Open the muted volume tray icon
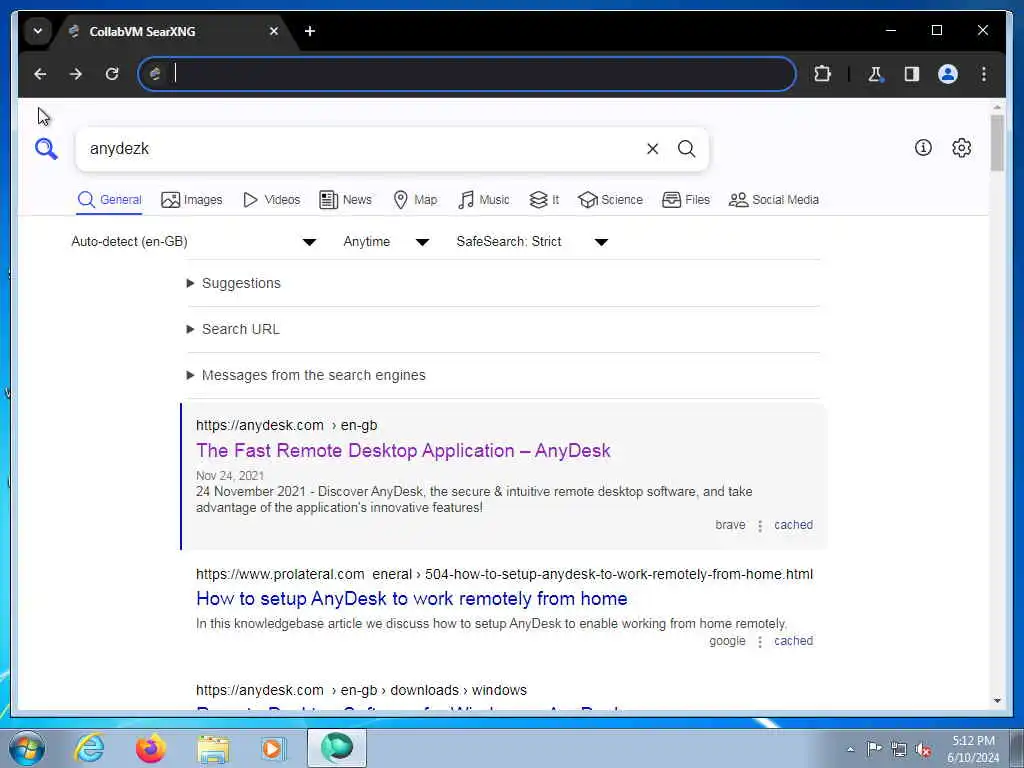 point(922,750)
